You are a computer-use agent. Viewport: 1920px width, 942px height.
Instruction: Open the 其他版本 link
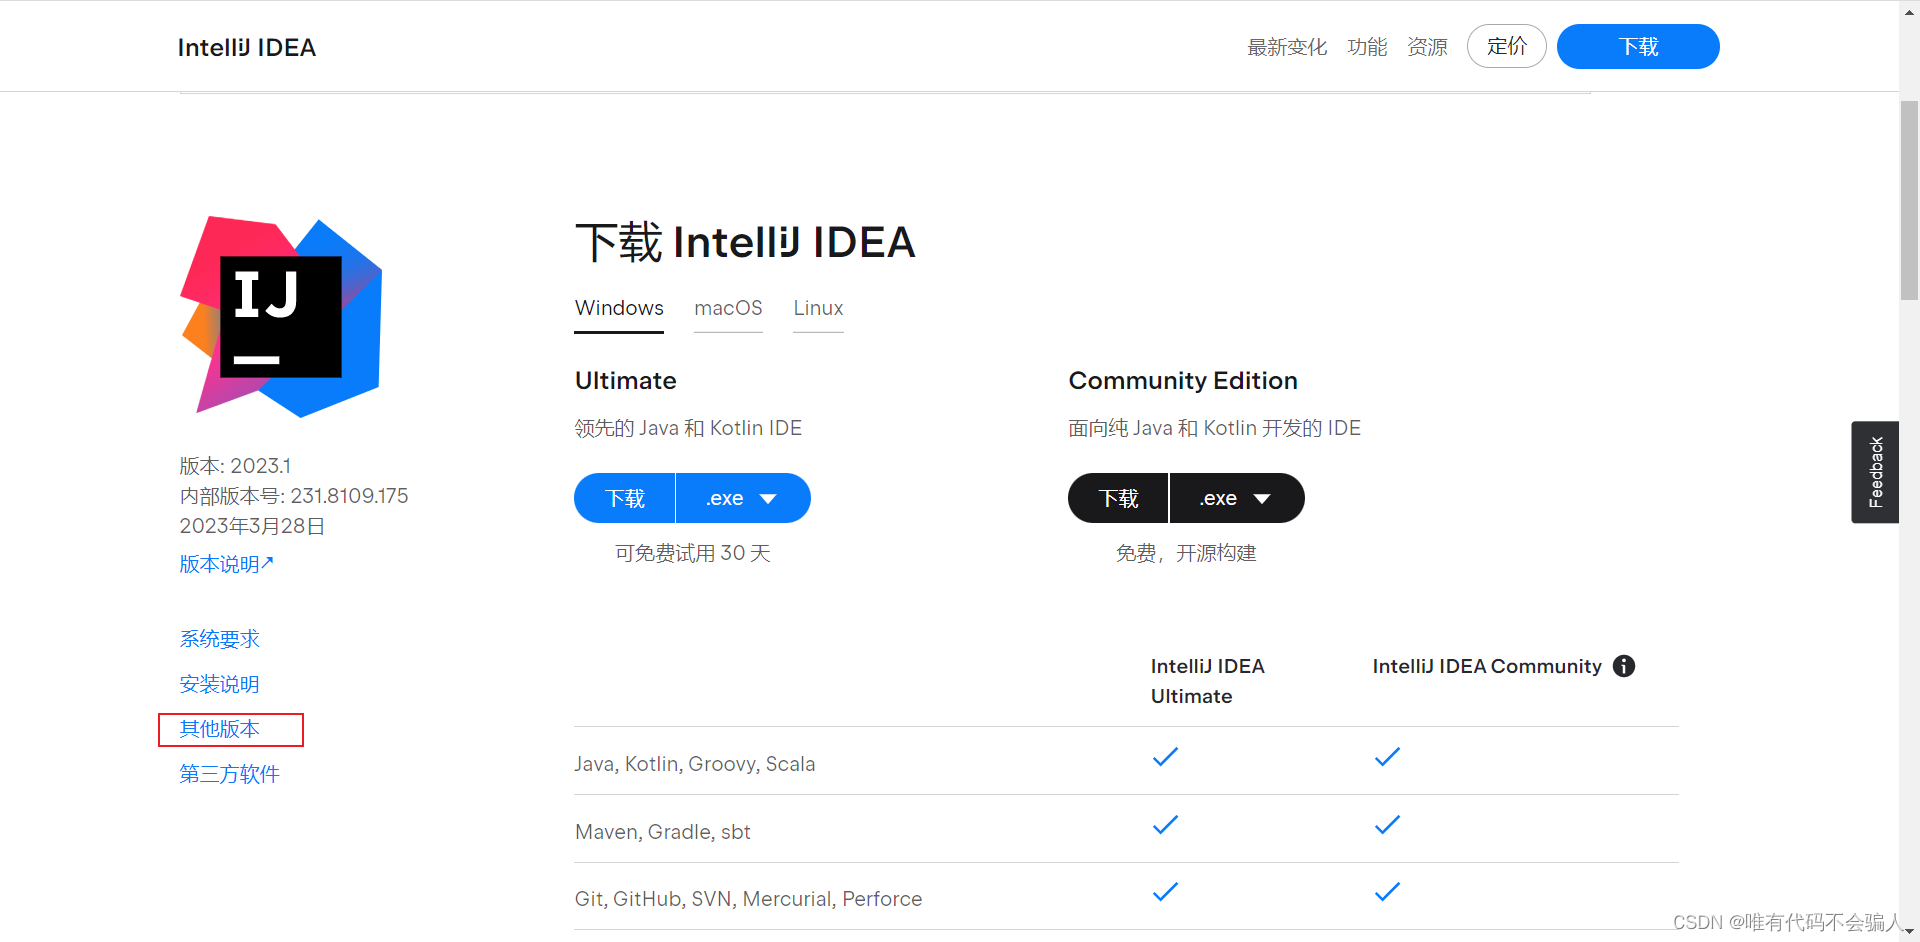click(x=220, y=729)
